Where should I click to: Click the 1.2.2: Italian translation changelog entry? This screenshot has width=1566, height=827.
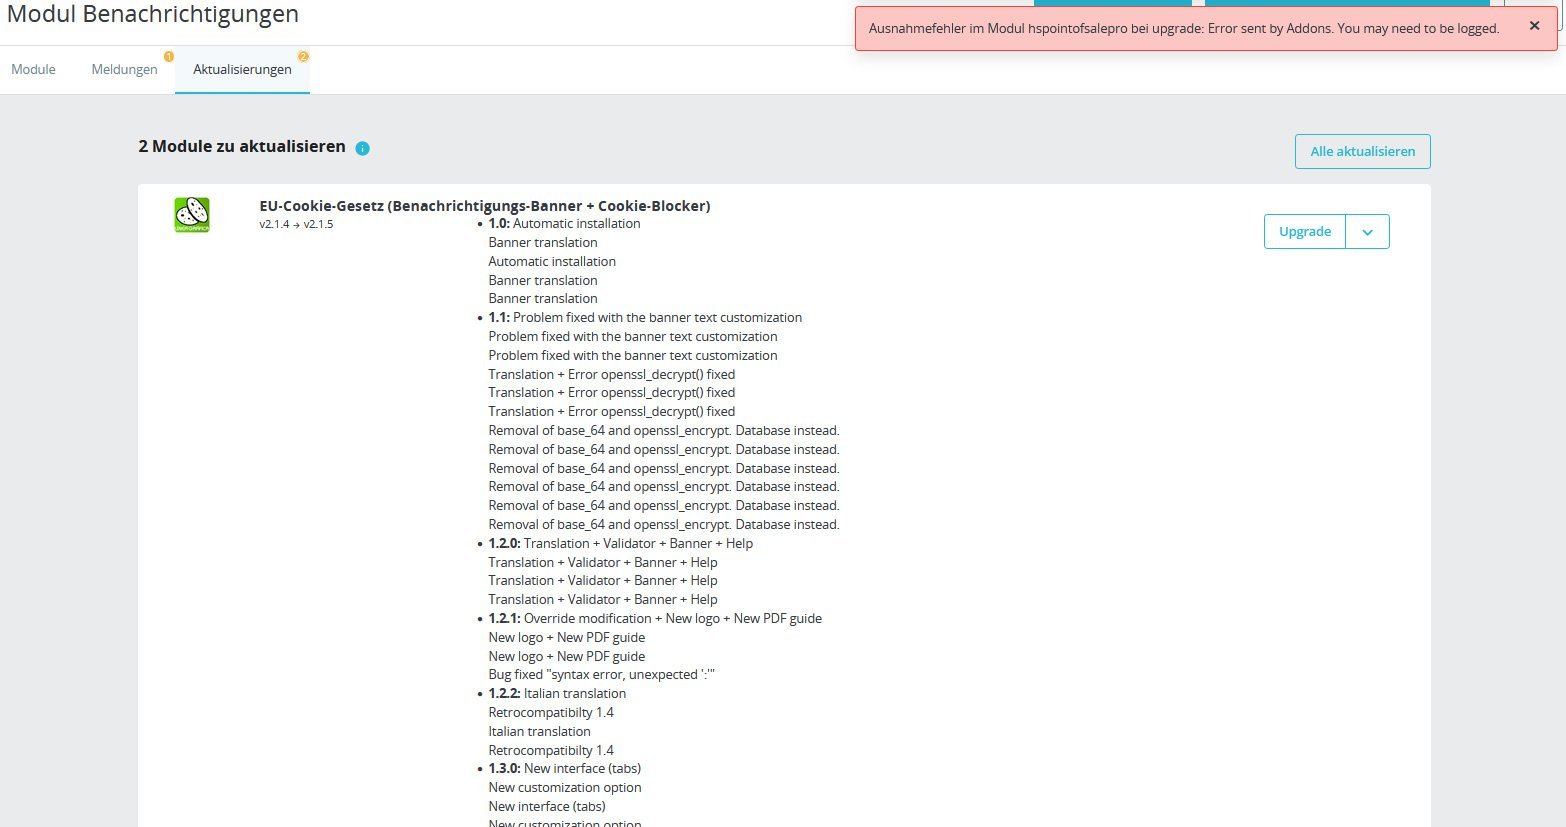557,693
